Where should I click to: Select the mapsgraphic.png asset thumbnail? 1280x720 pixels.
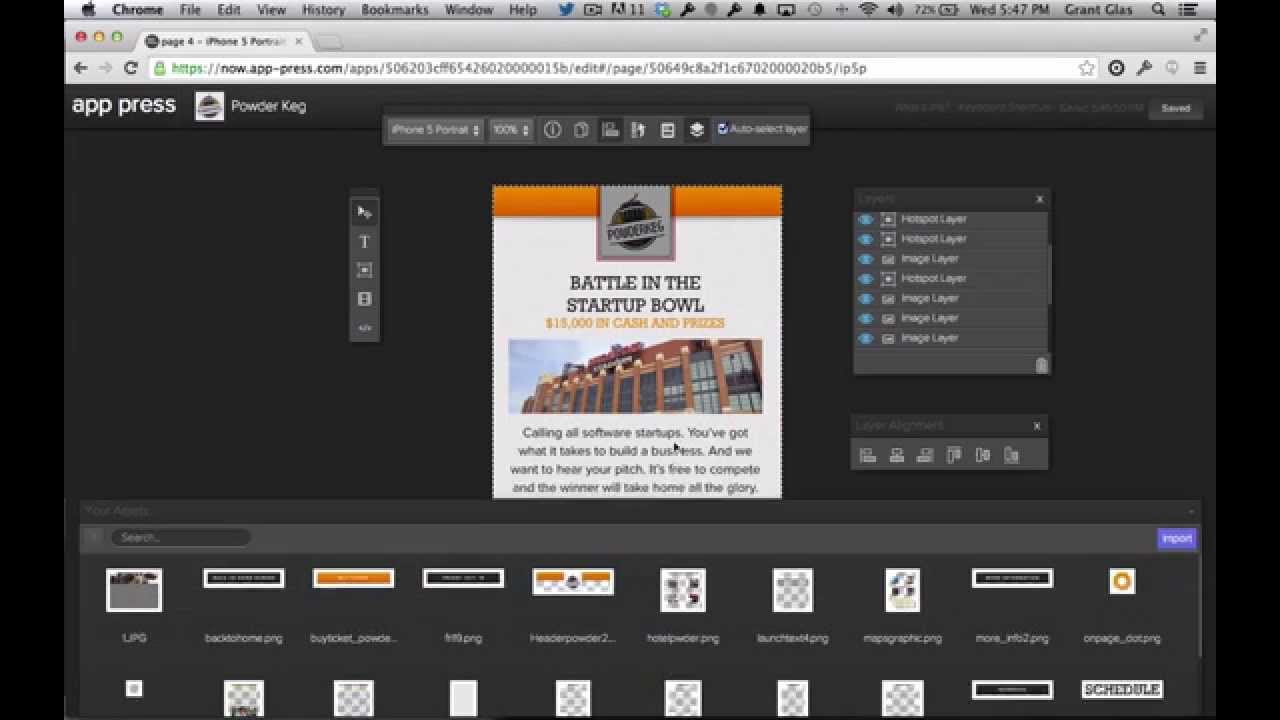tap(903, 590)
